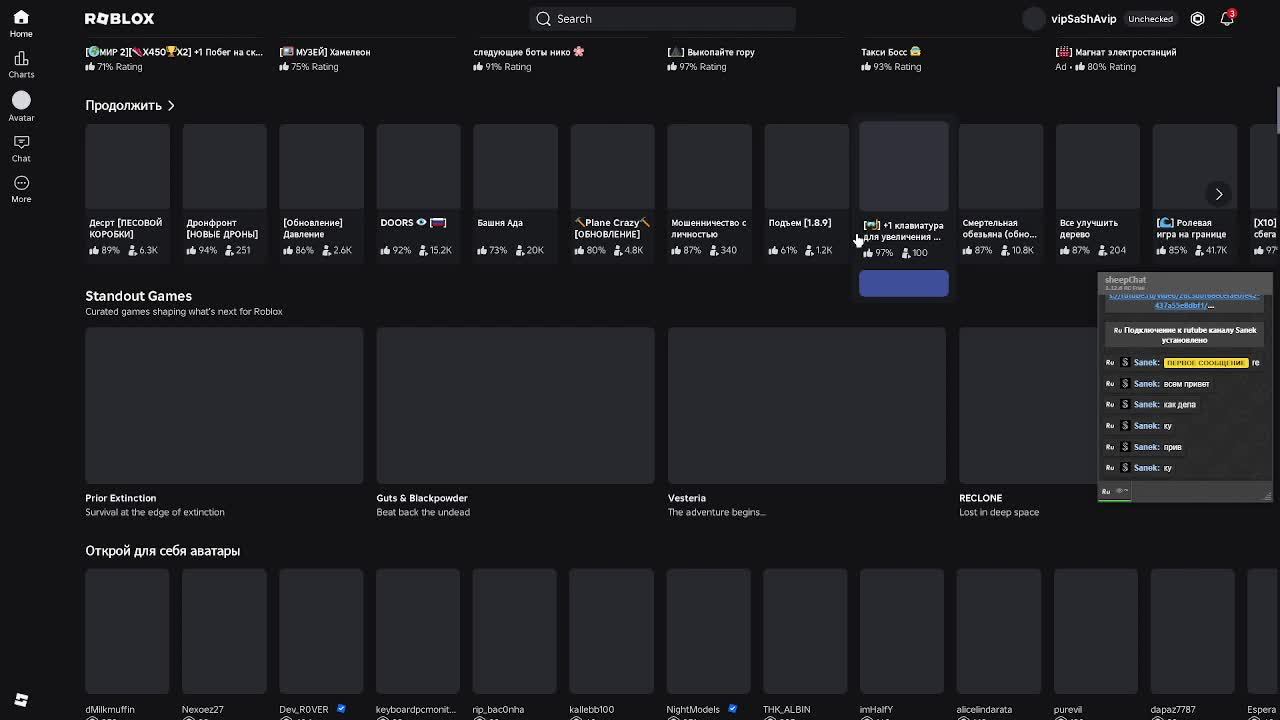This screenshot has width=1280, height=720.
Task: Click the page vertical scrollbar
Action: pos(1277,110)
